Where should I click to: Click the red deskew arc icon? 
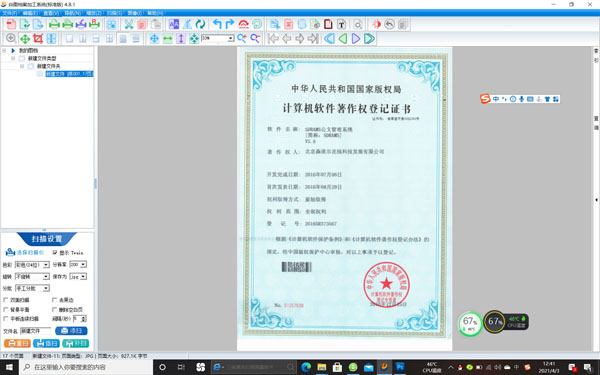pos(243,24)
